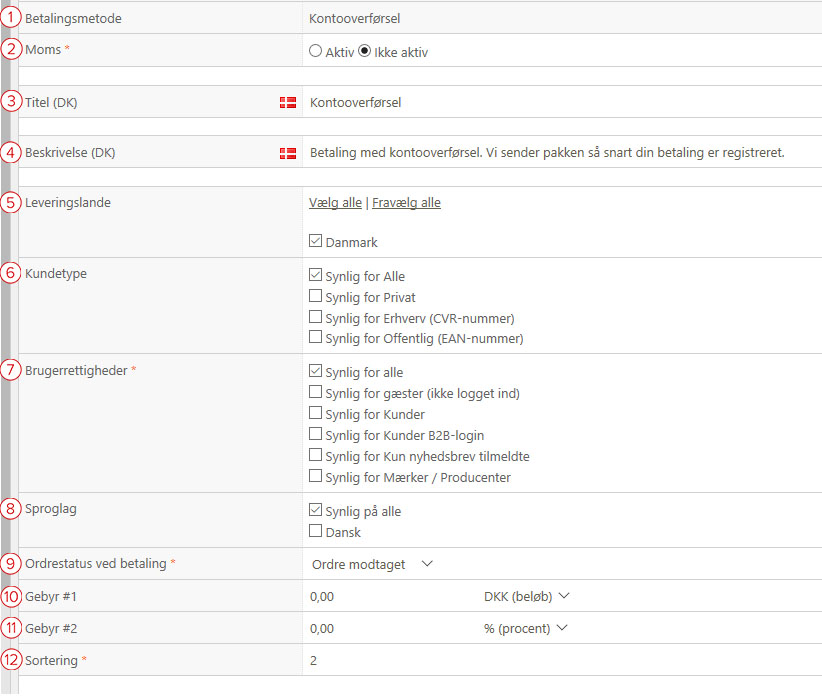Image resolution: width=822 pixels, height=696 pixels.
Task: Click the Fravælg alle link
Action: click(x=406, y=203)
